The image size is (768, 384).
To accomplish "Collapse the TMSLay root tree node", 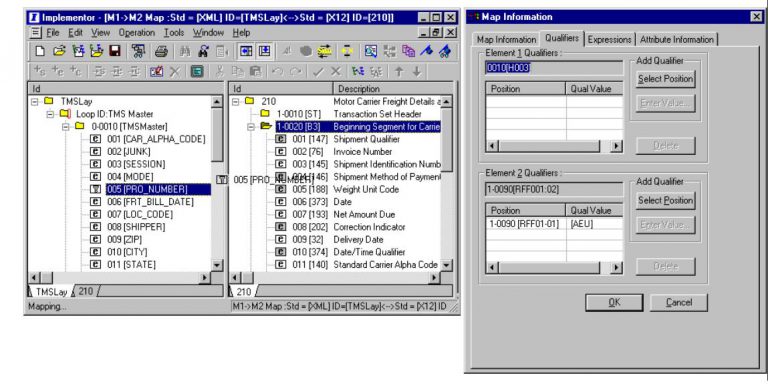I will point(35,101).
